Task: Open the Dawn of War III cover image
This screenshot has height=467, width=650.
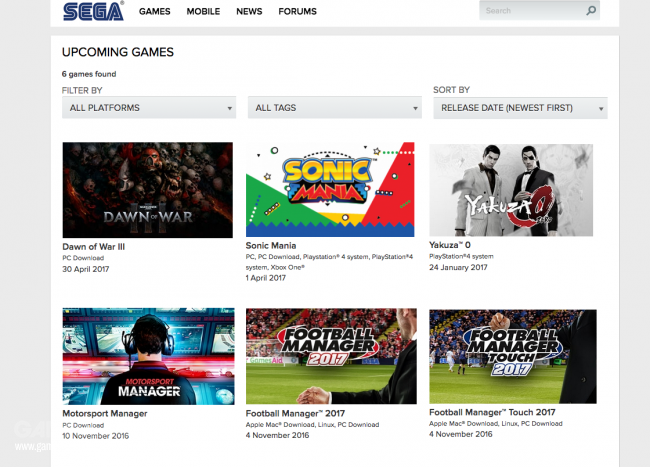Action: pyautogui.click(x=147, y=189)
